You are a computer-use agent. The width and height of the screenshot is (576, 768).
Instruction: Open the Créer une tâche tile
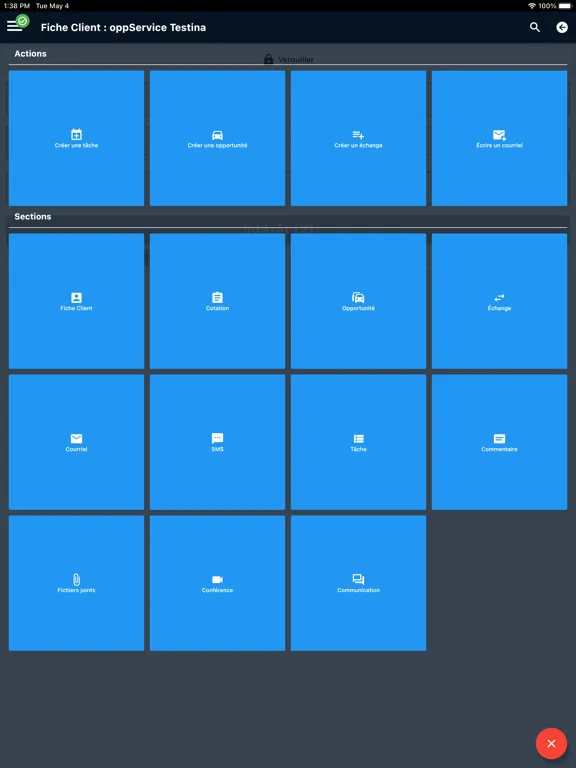[x=76, y=138]
